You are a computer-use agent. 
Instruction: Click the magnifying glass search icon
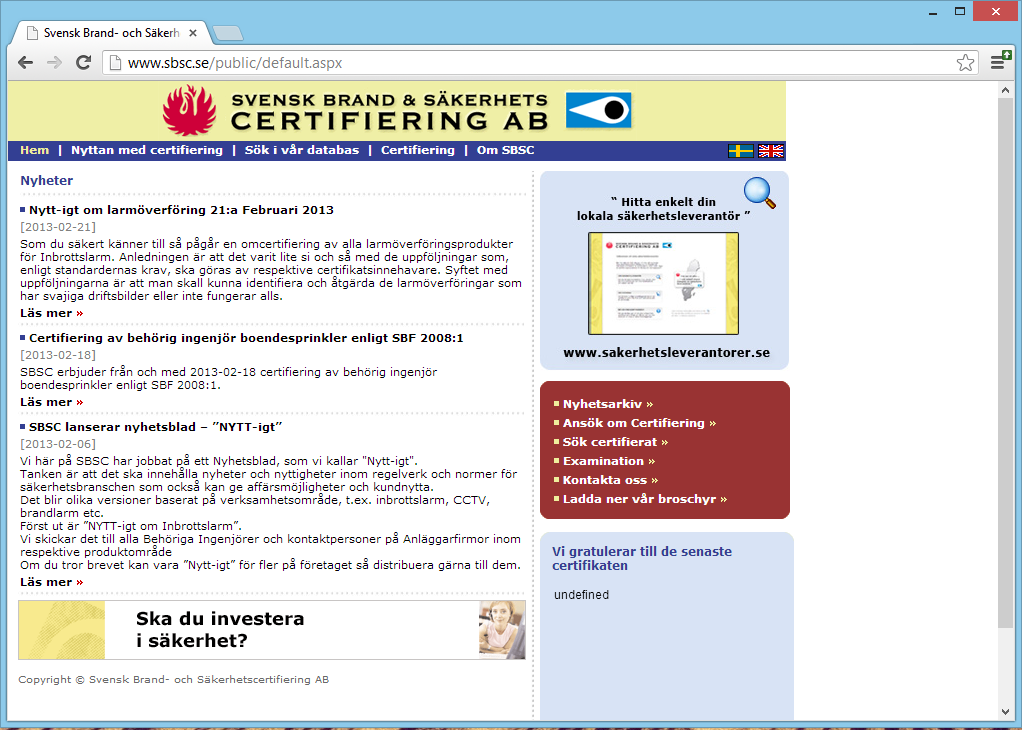pos(760,193)
